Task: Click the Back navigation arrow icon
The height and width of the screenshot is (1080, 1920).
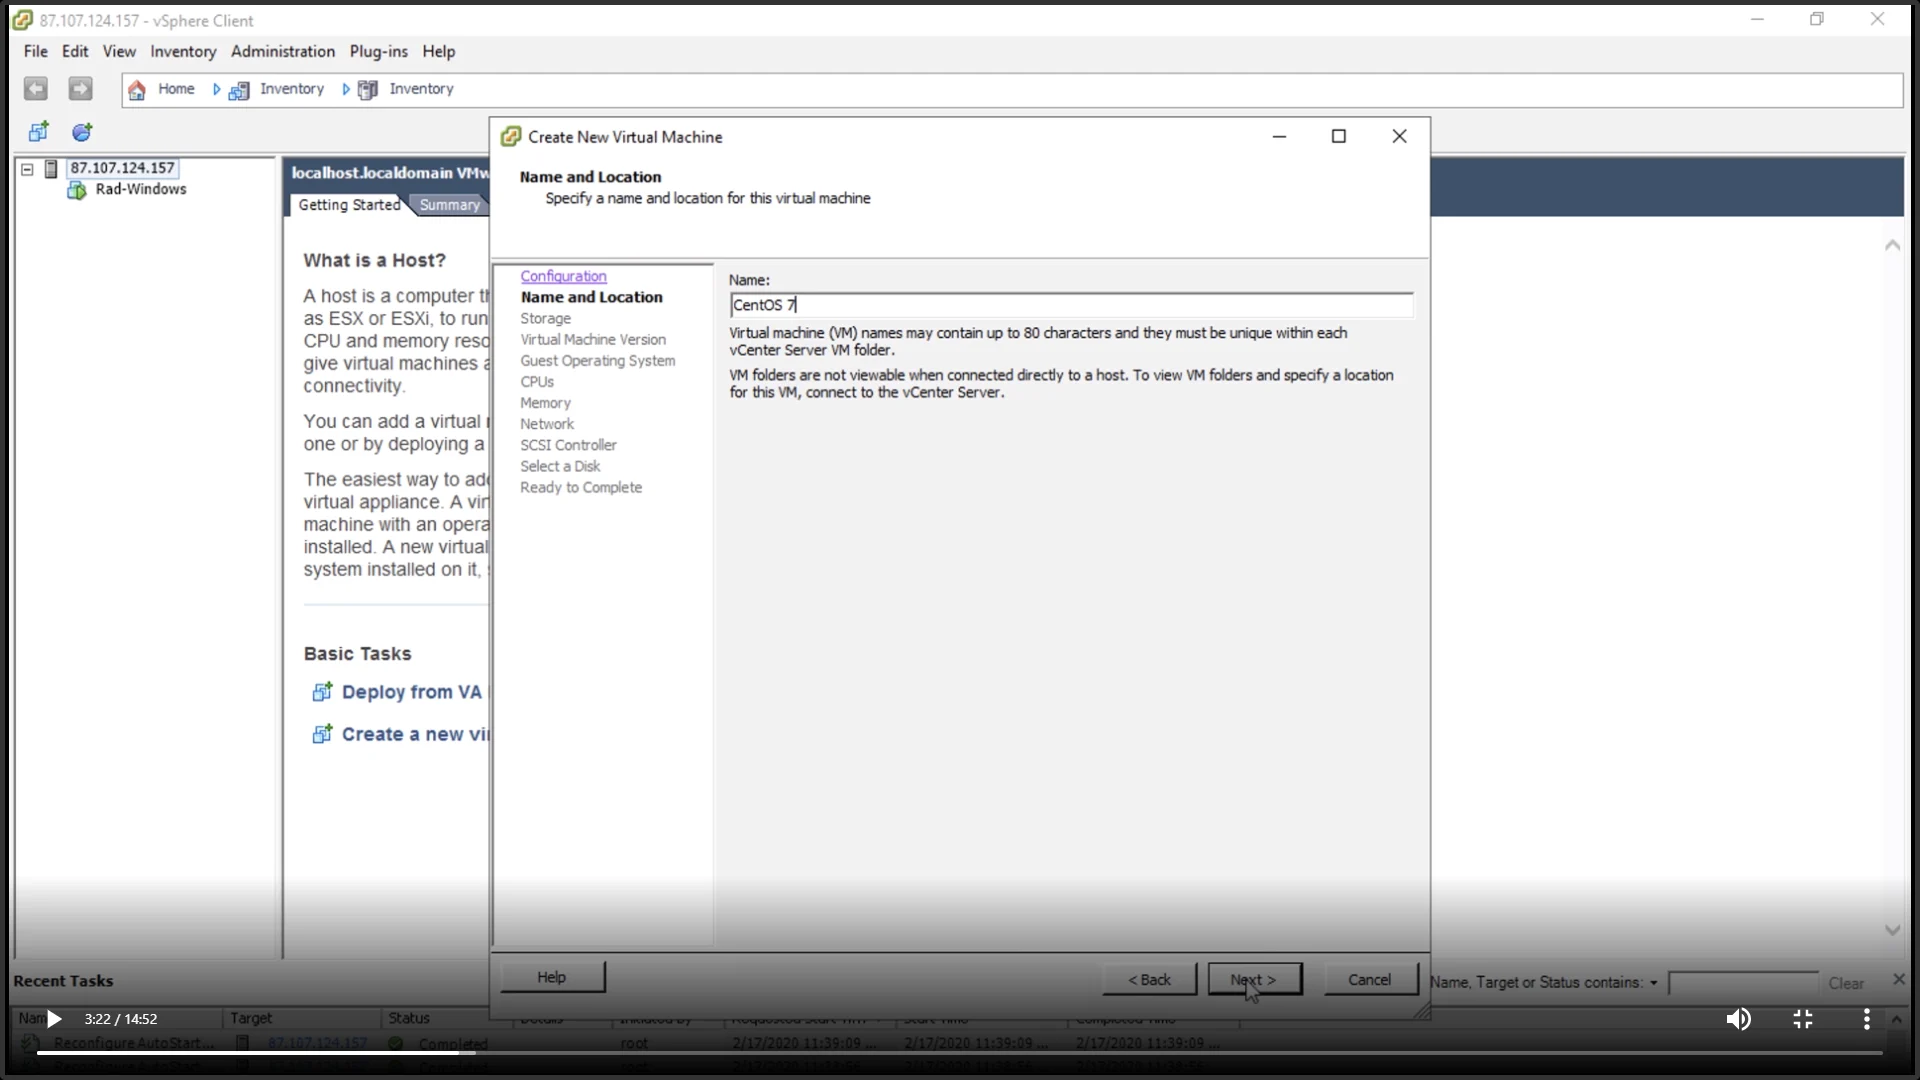Action: tap(36, 89)
